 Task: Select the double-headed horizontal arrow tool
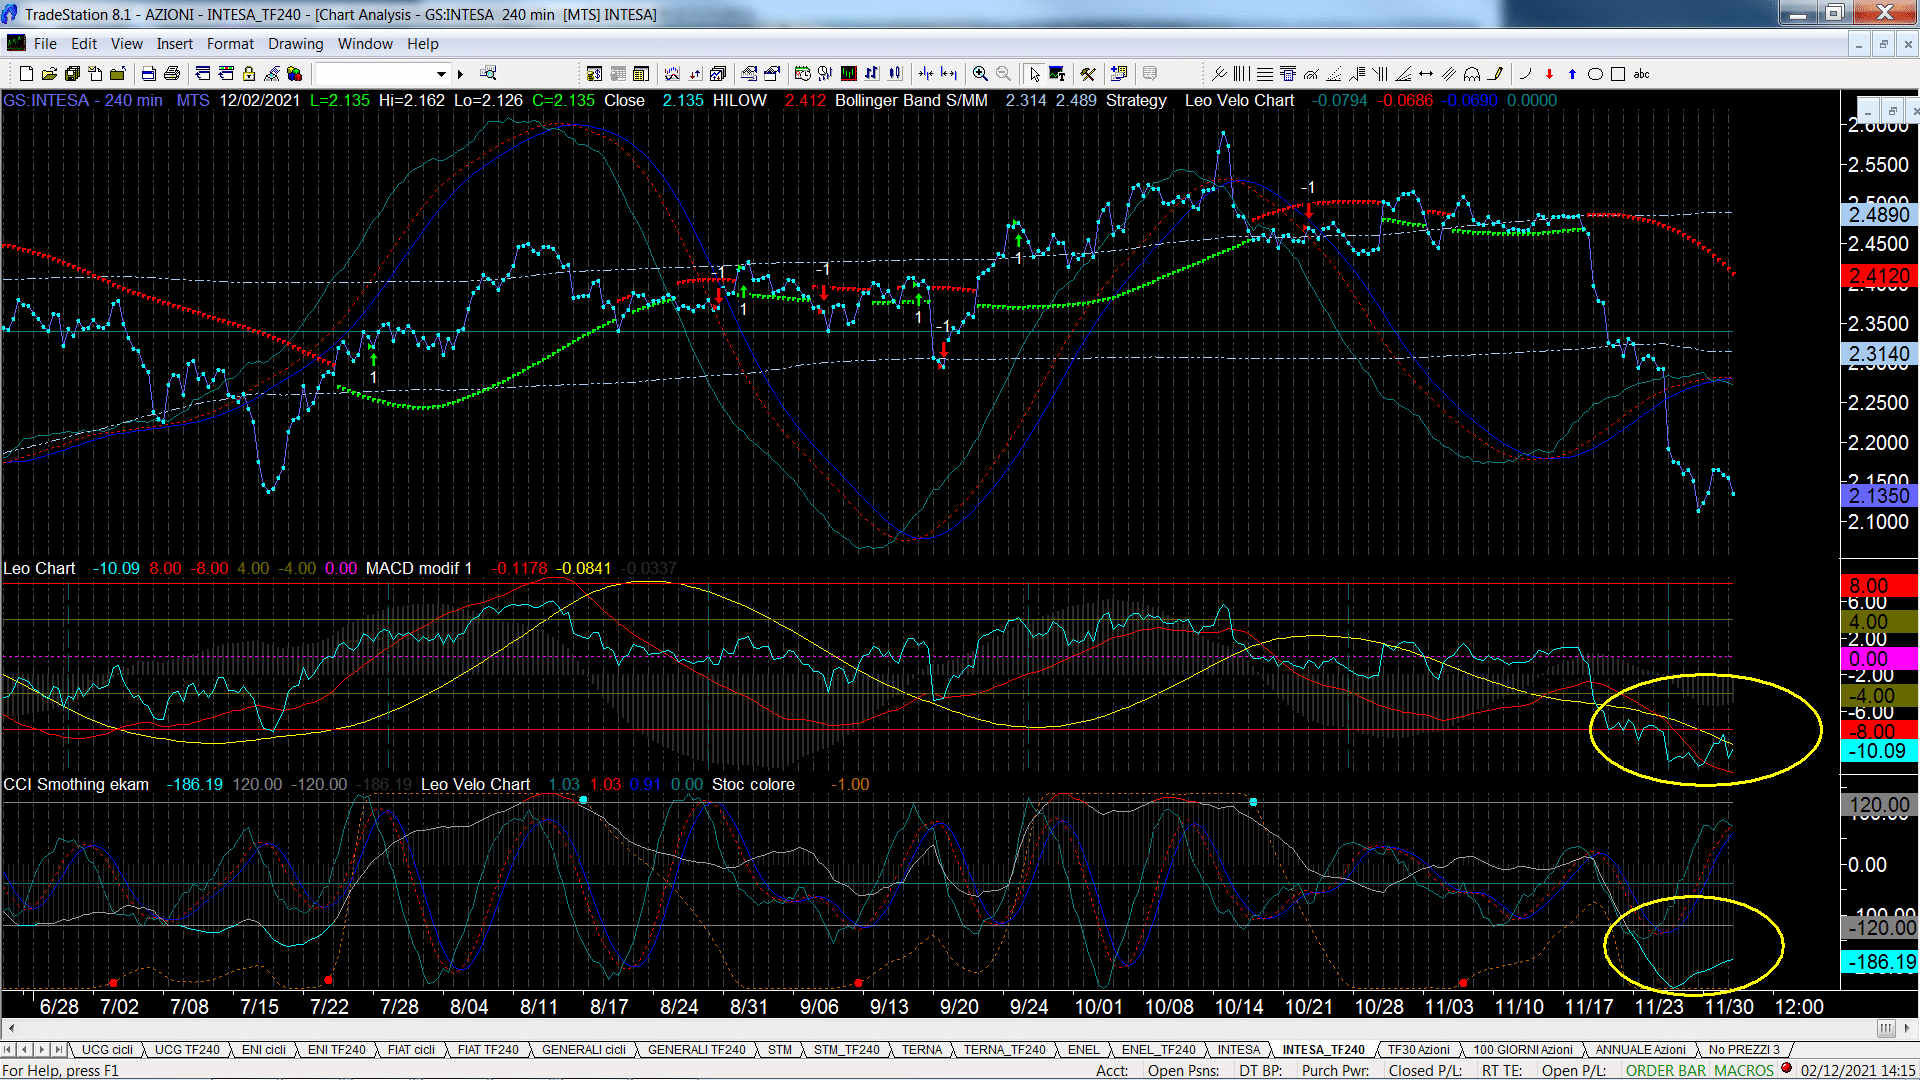(x=1426, y=73)
